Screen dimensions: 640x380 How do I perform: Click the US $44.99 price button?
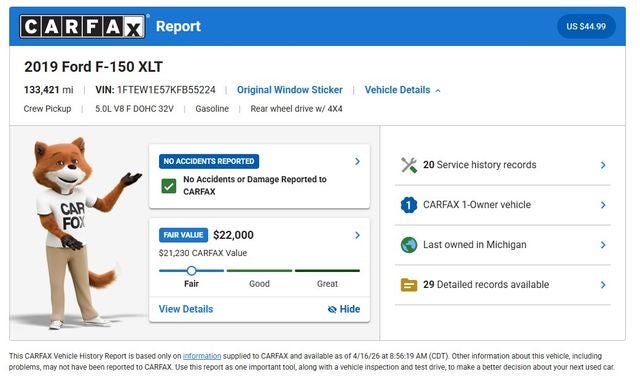point(586,27)
